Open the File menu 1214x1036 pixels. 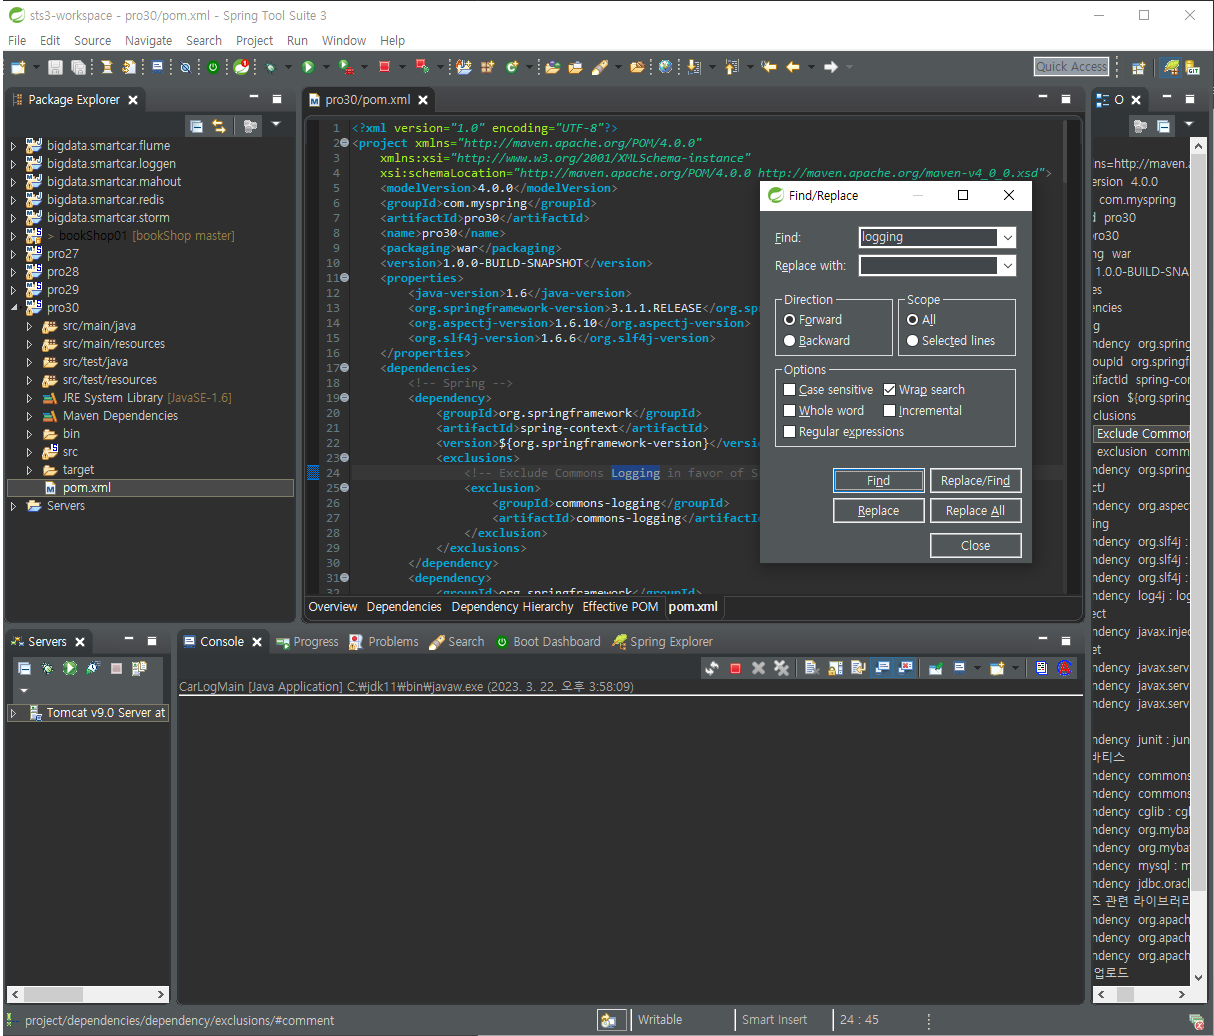[x=17, y=41]
